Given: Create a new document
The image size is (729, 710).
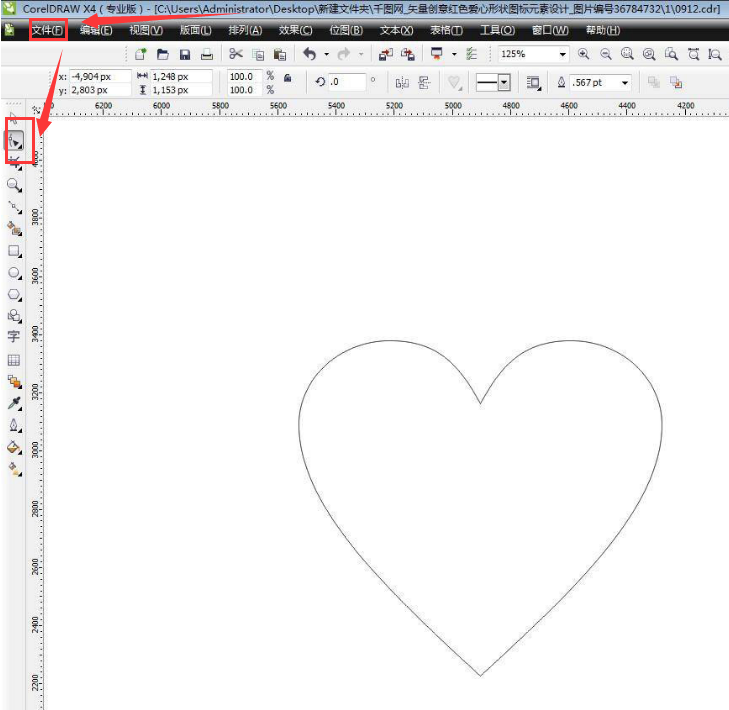Looking at the screenshot, I should point(140,54).
